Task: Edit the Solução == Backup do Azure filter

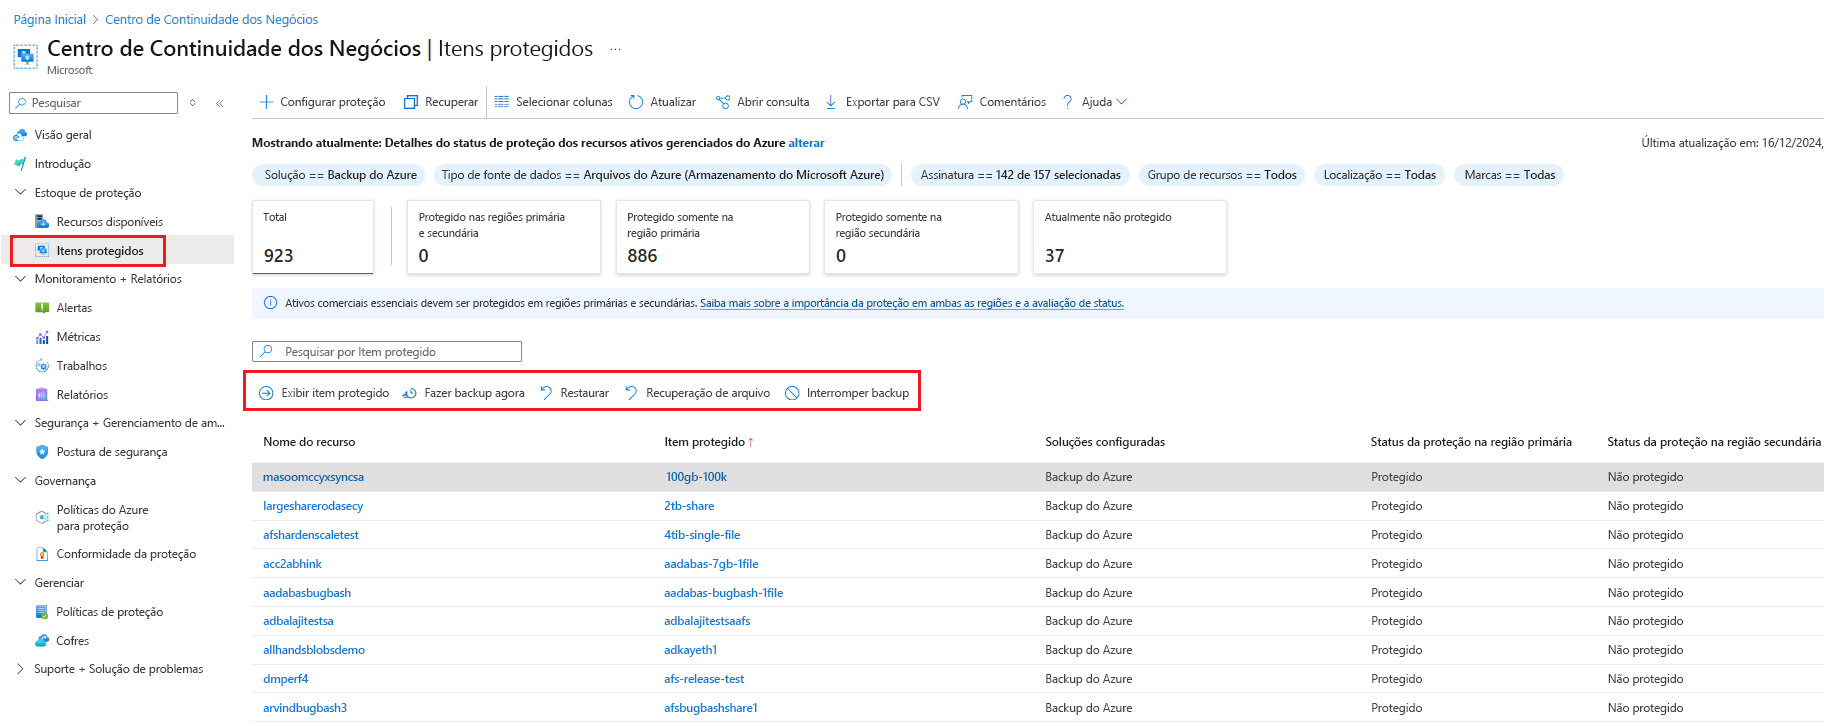Action: (340, 175)
